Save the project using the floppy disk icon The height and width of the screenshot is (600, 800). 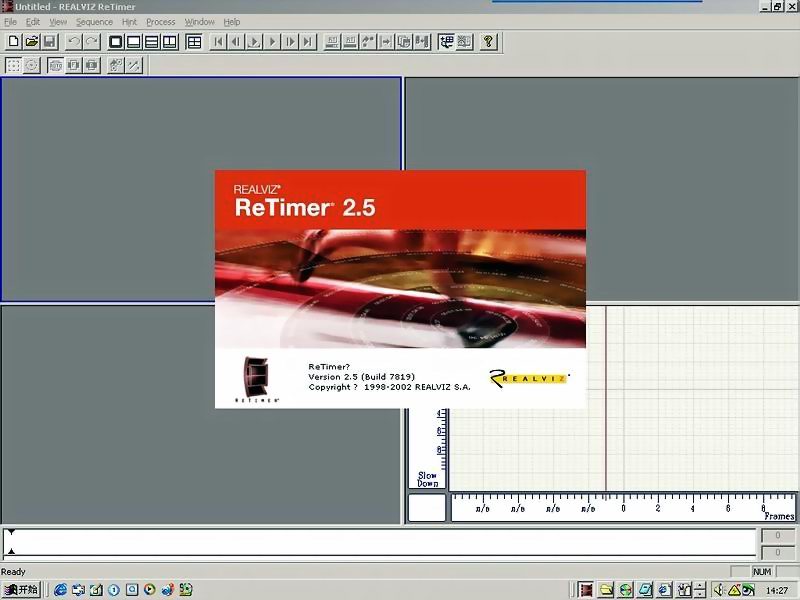[49, 41]
